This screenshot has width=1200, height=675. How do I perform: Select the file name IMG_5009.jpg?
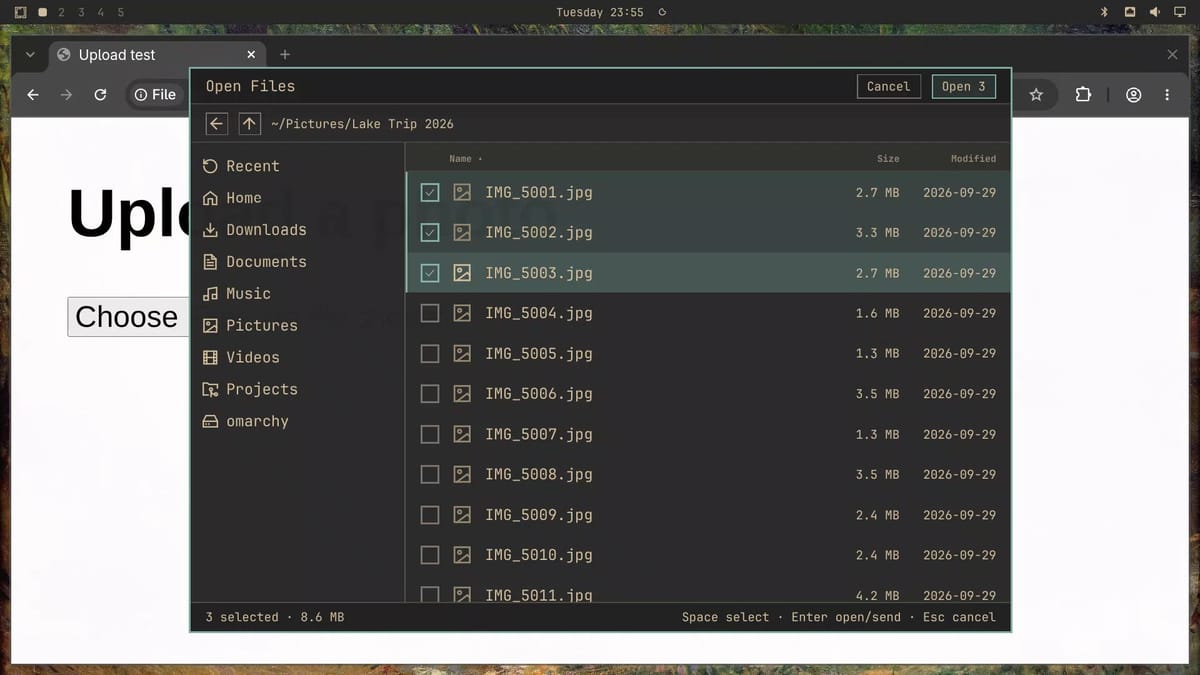(539, 515)
